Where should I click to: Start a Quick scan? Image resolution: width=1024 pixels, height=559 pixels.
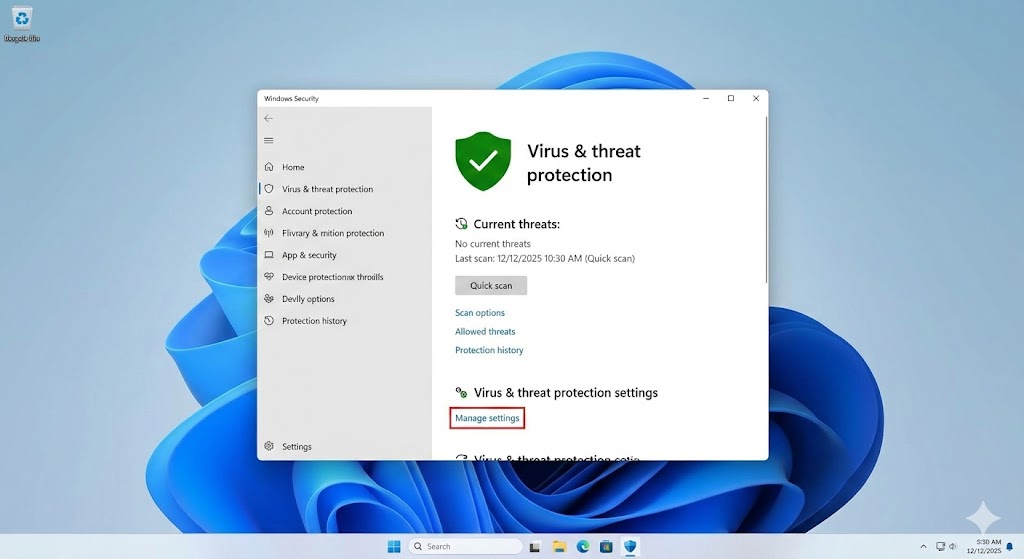click(x=491, y=285)
